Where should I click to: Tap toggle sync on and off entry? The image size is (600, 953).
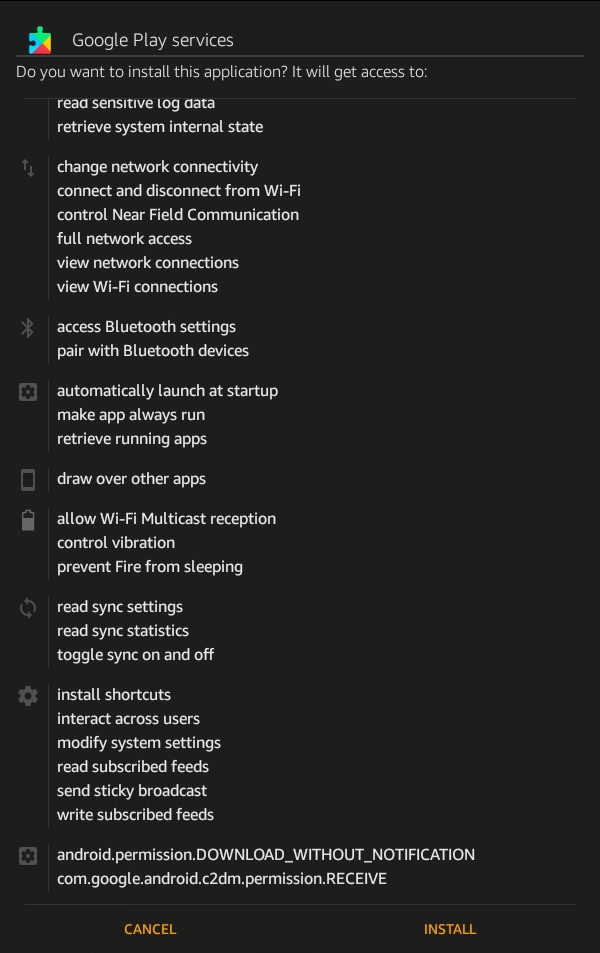[135, 655]
